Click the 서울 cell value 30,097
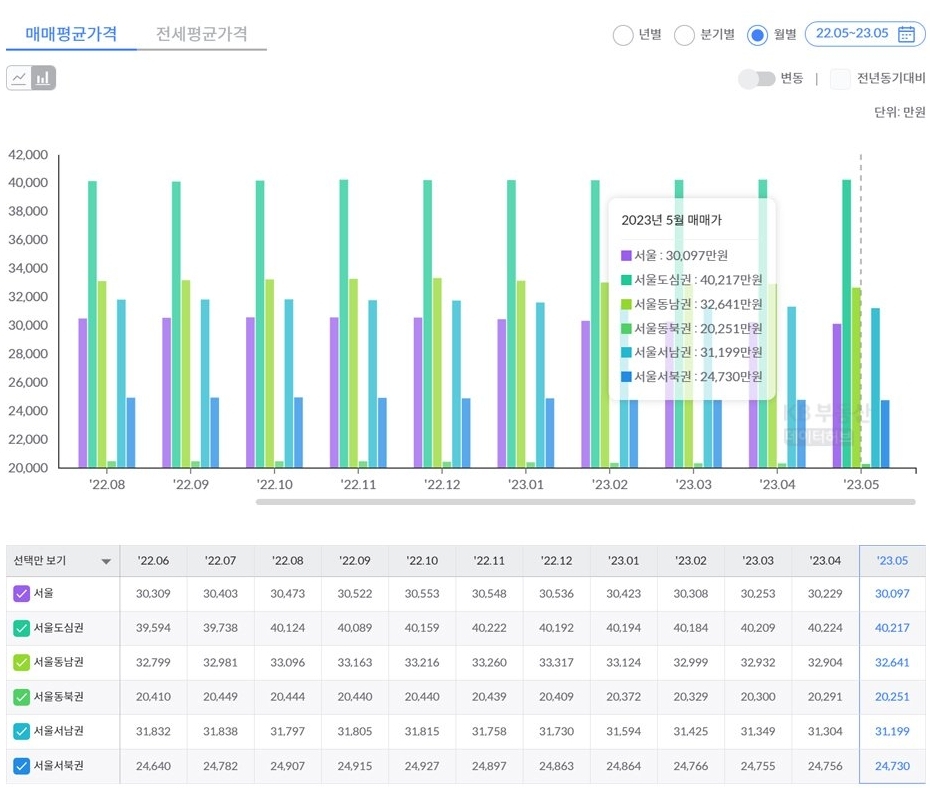This screenshot has width=930, height=788. click(892, 594)
